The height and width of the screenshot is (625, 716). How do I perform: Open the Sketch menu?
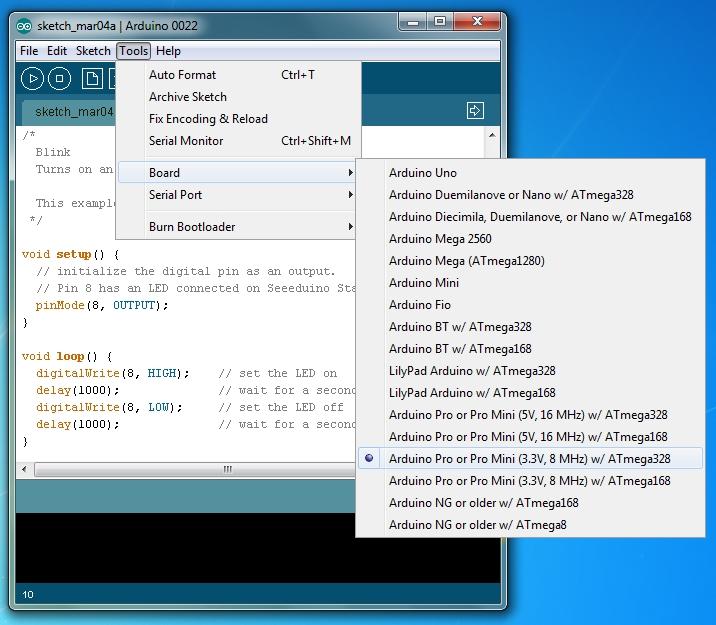93,51
